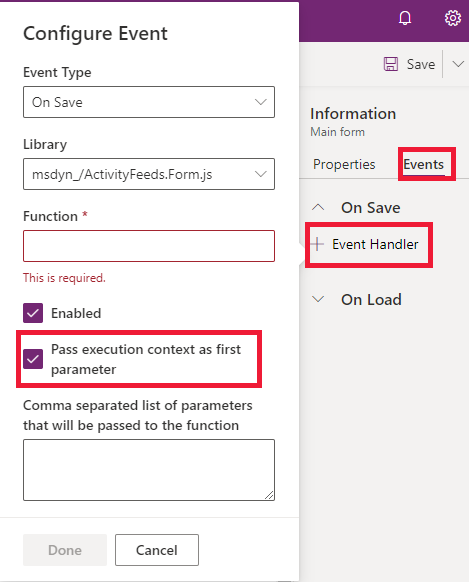Click the plus icon beside Event Handler
The width and height of the screenshot is (469, 582).
[x=317, y=244]
